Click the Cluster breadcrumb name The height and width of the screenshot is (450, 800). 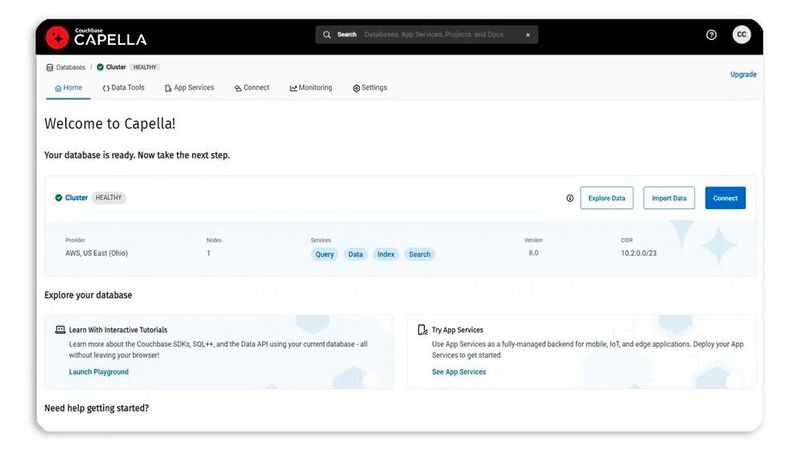coord(116,67)
